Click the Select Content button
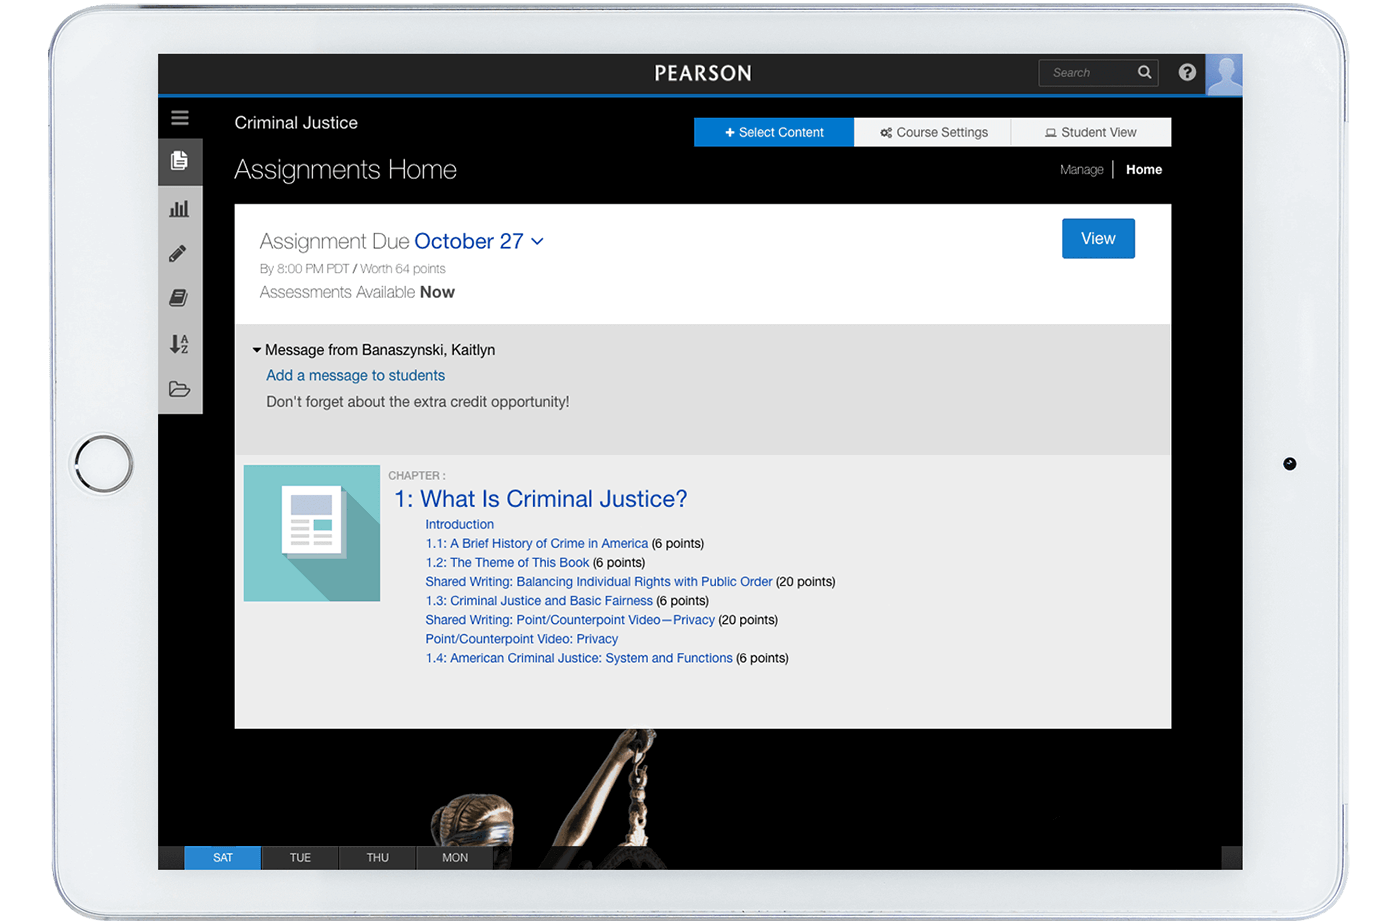Image resolution: width=1388 pixels, height=924 pixels. [x=774, y=132]
